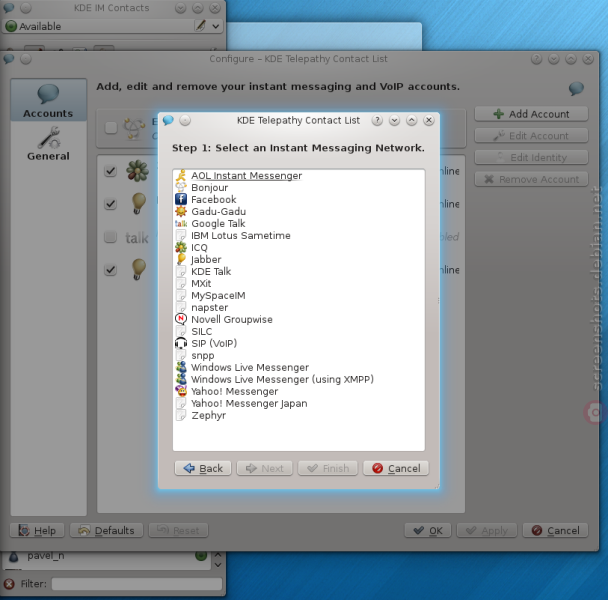This screenshot has height=600, width=608.
Task: Click the Apply button
Action: pos(487,530)
